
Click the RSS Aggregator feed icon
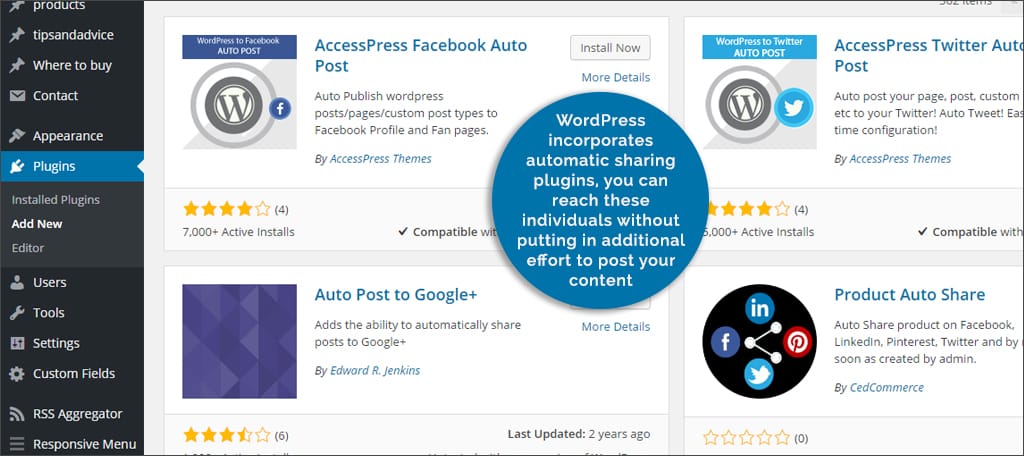(x=17, y=414)
